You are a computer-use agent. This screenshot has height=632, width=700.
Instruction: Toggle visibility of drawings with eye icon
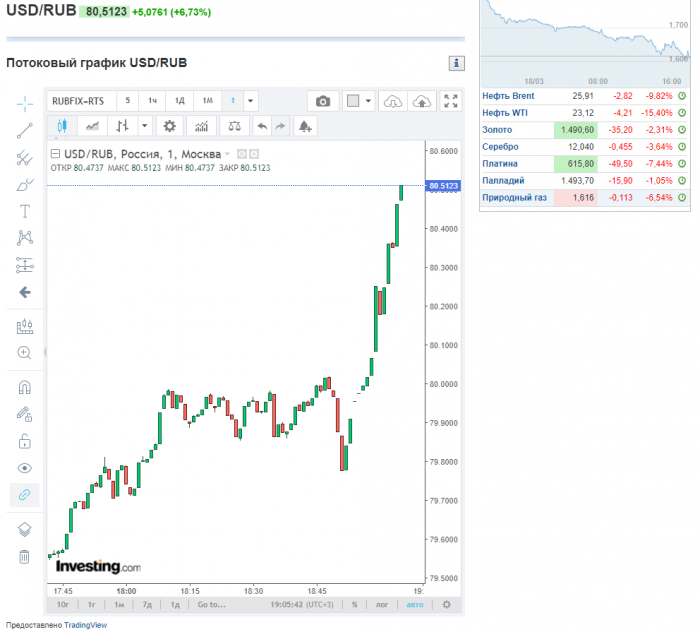point(25,468)
